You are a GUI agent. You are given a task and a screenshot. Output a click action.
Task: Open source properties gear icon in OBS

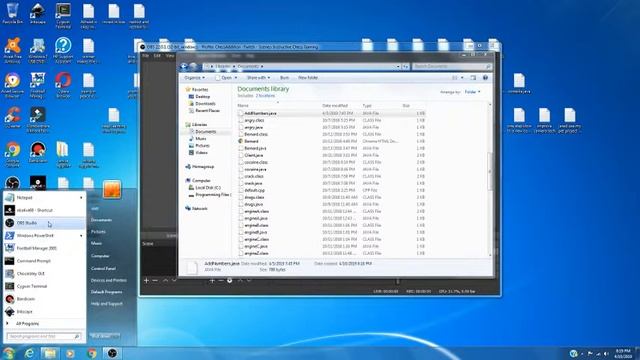(230, 280)
